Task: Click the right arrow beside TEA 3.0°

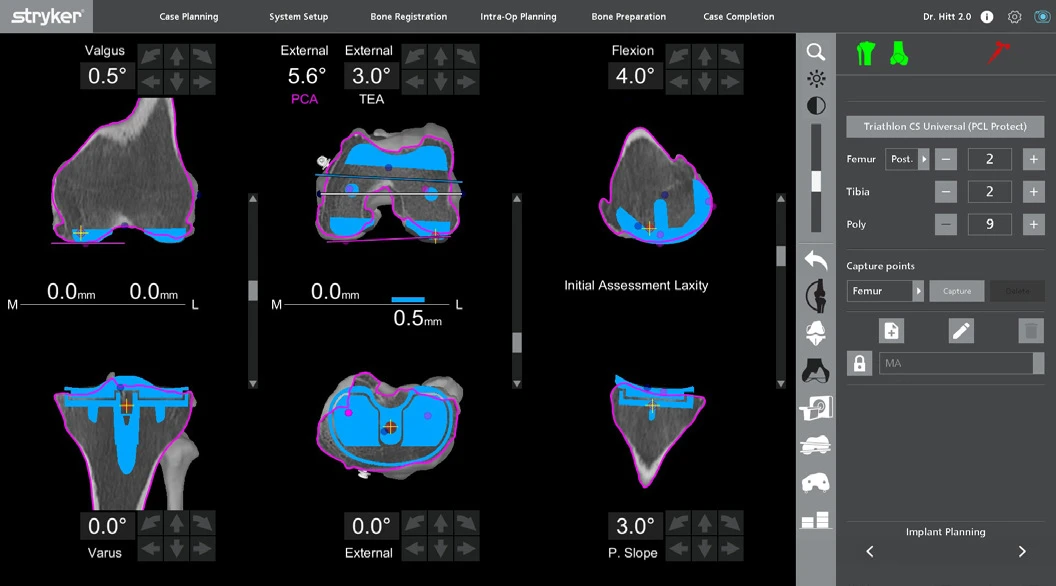Action: 466,82
